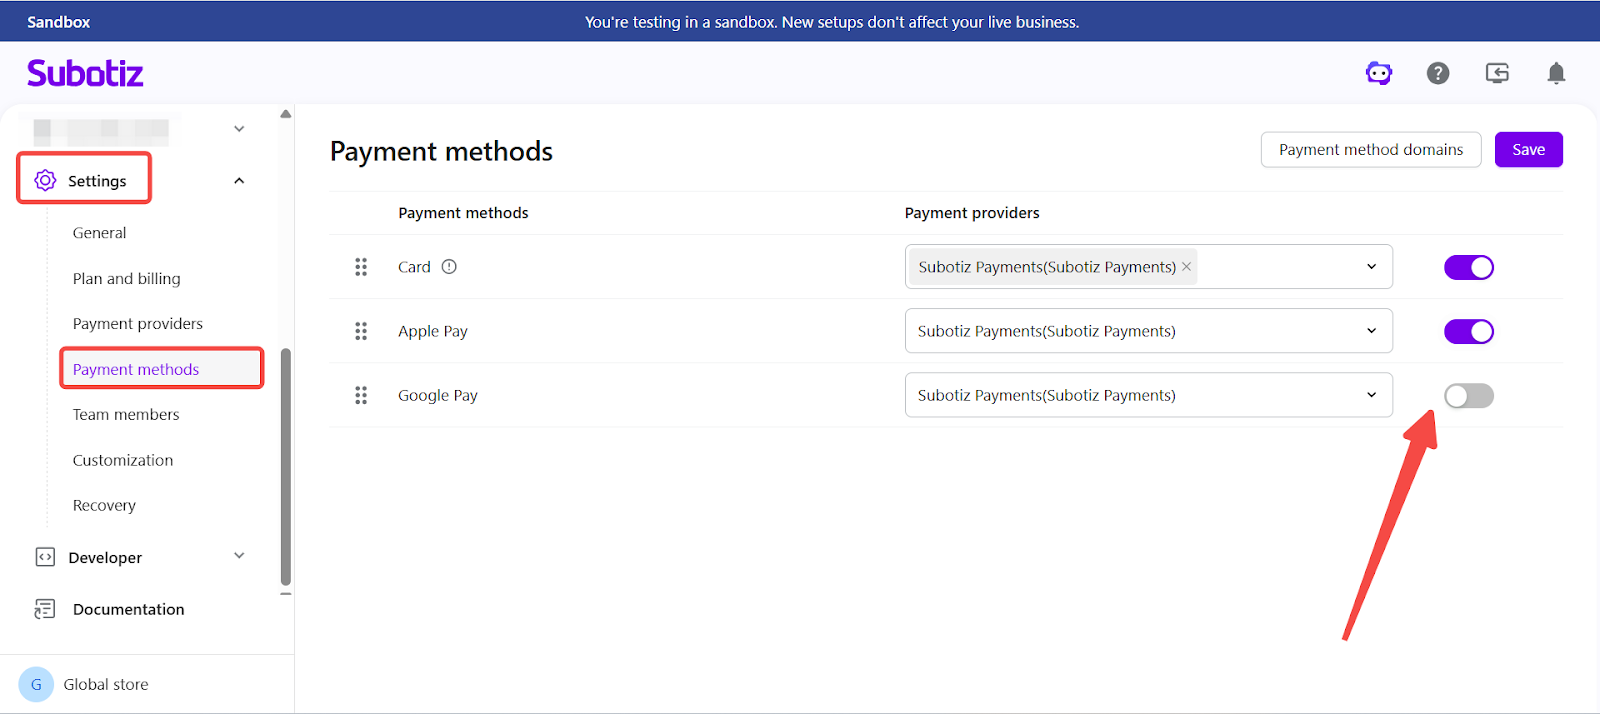This screenshot has width=1600, height=714.
Task: Expand the Developer menu section
Action: tap(239, 556)
